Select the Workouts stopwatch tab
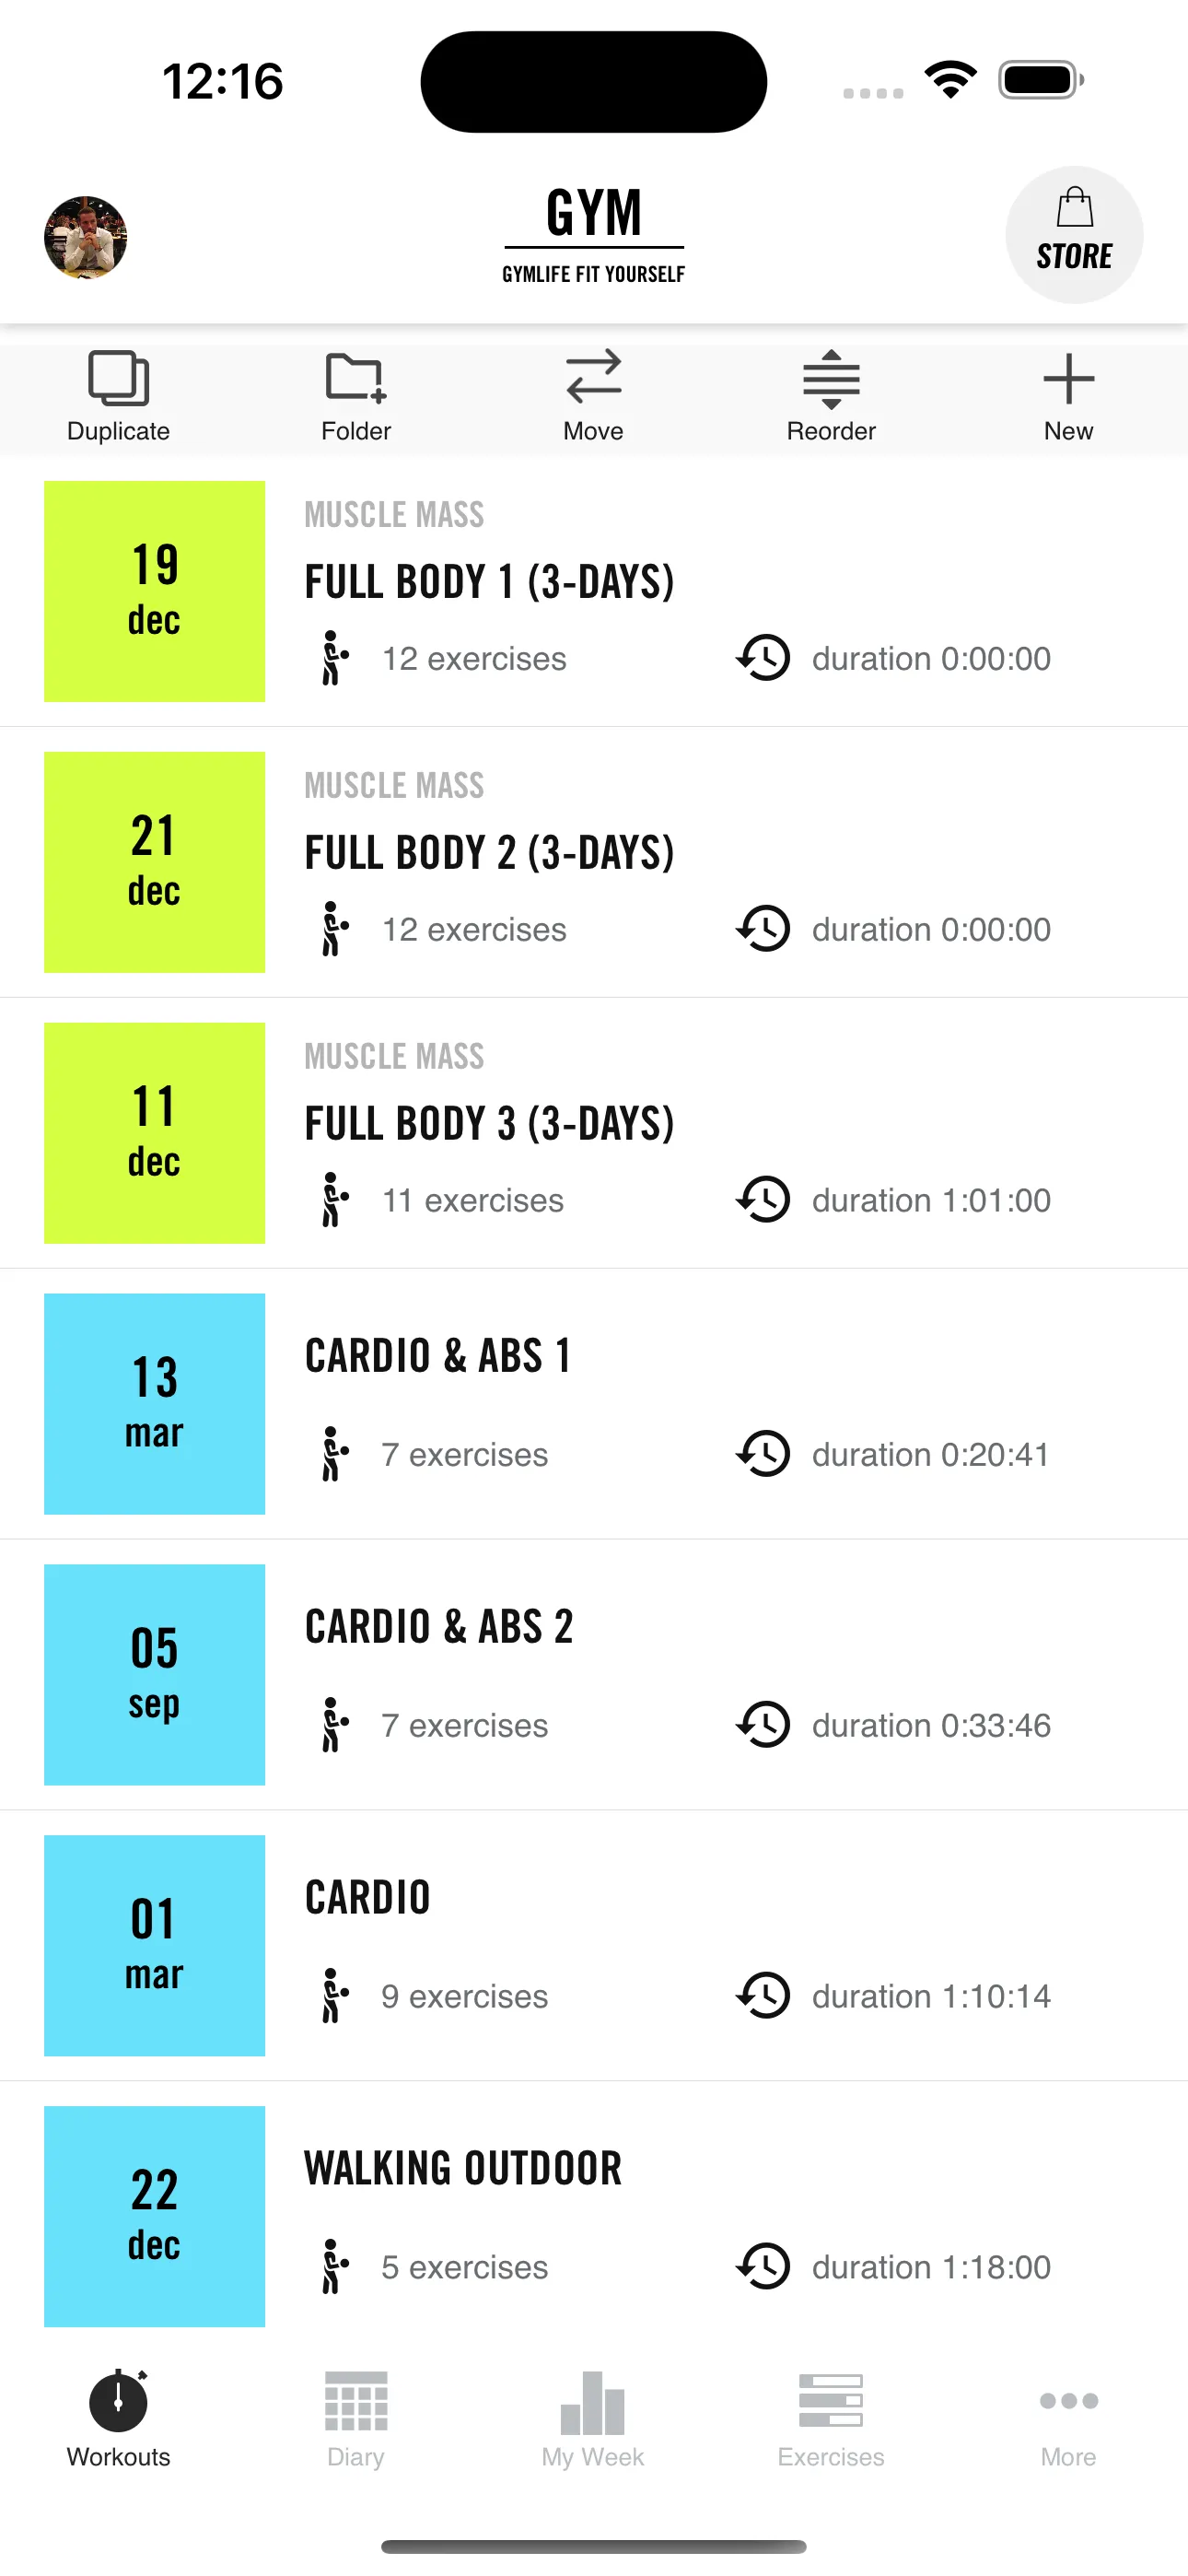Screen dimensions: 1188x2576 coord(118,2416)
